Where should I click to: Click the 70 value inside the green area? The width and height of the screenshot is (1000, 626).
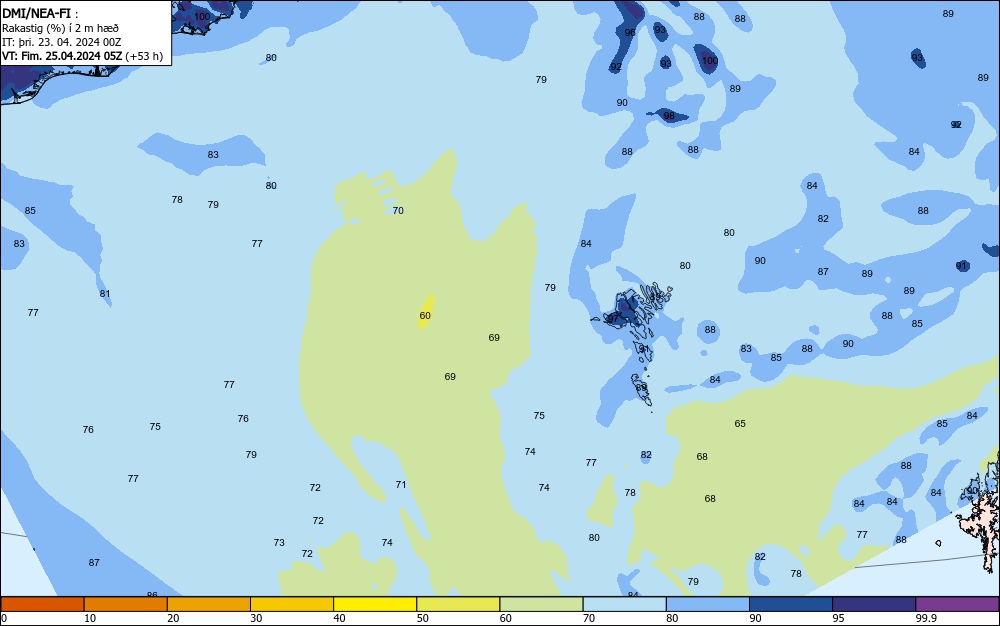pyautogui.click(x=398, y=210)
